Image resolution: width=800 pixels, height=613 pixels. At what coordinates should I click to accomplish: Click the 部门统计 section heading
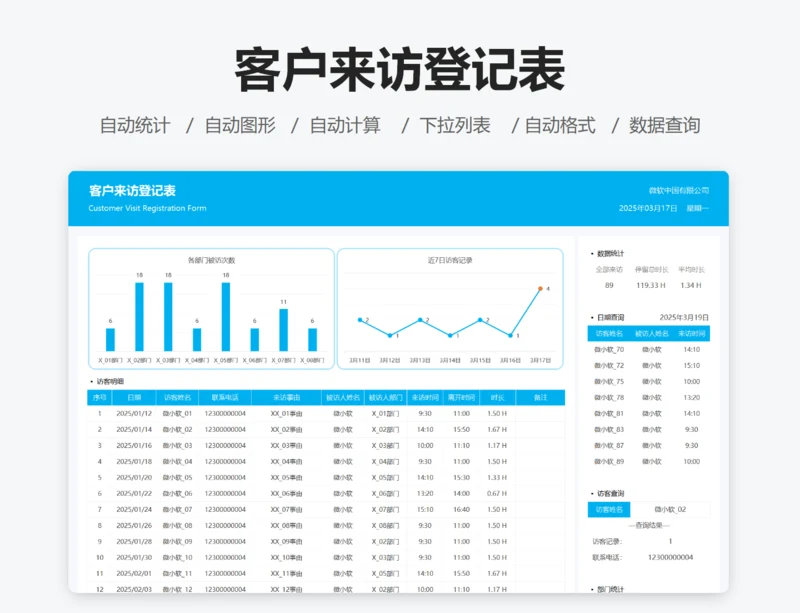(610, 590)
